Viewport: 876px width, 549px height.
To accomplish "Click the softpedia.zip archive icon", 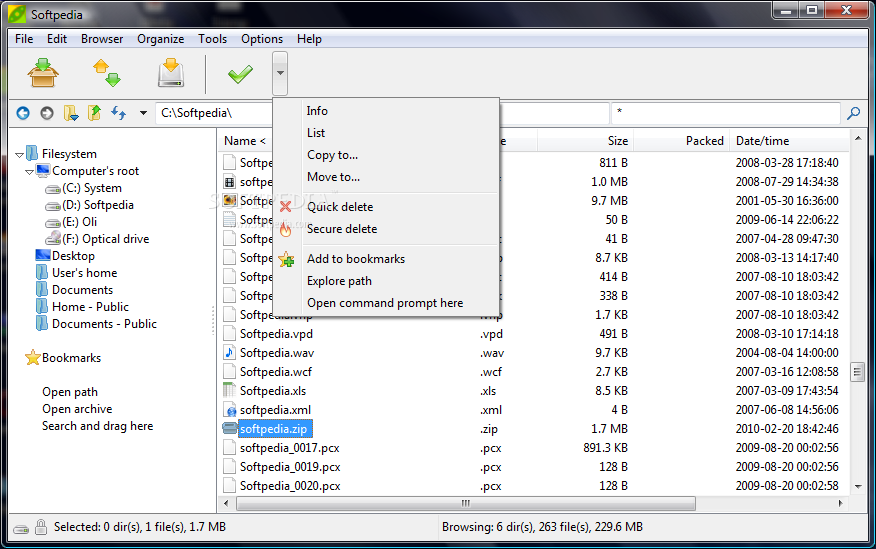I will point(230,428).
